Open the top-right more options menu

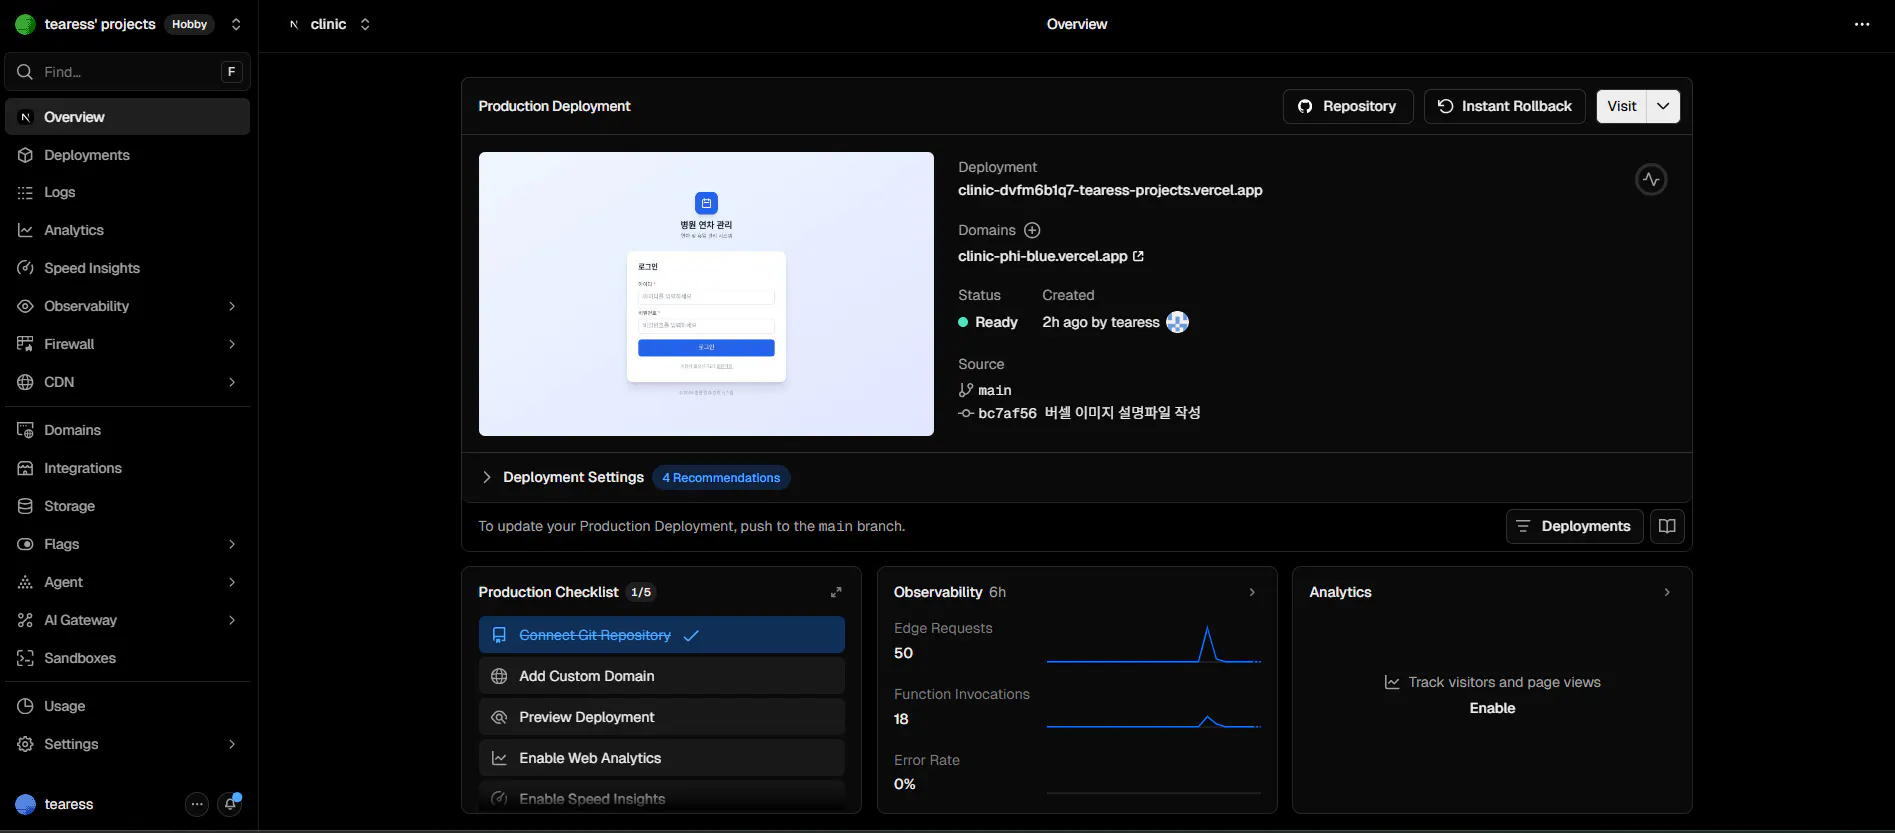(1862, 24)
